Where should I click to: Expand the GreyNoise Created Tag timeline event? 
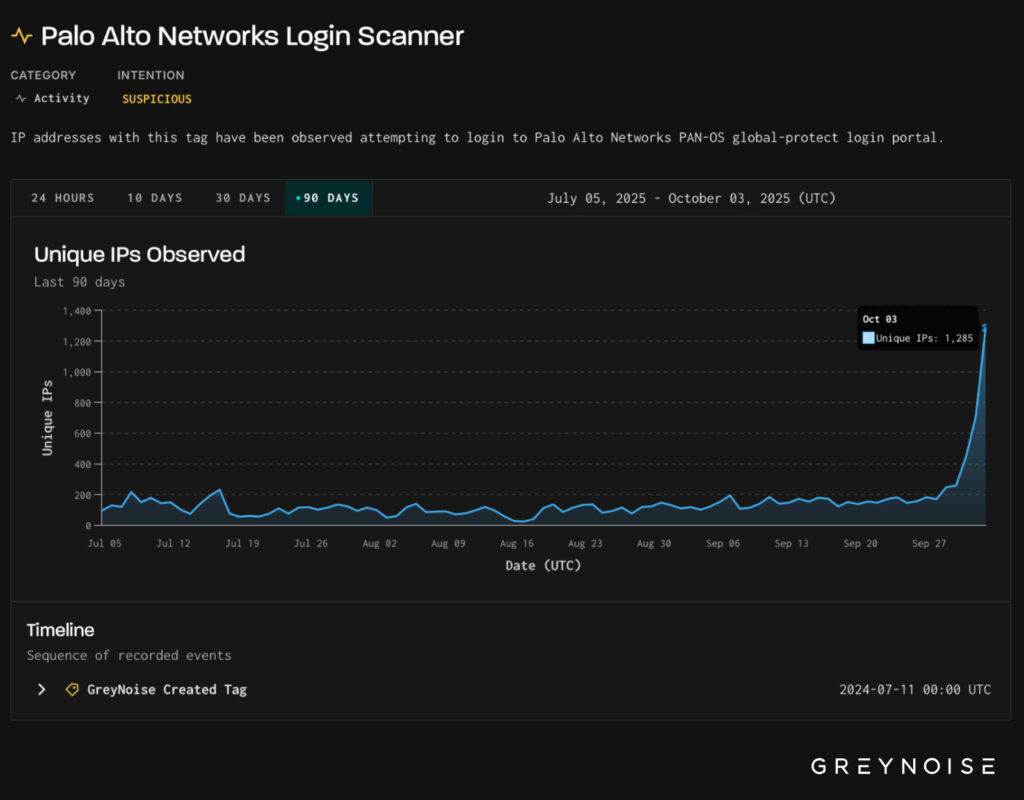pyautogui.click(x=41, y=689)
